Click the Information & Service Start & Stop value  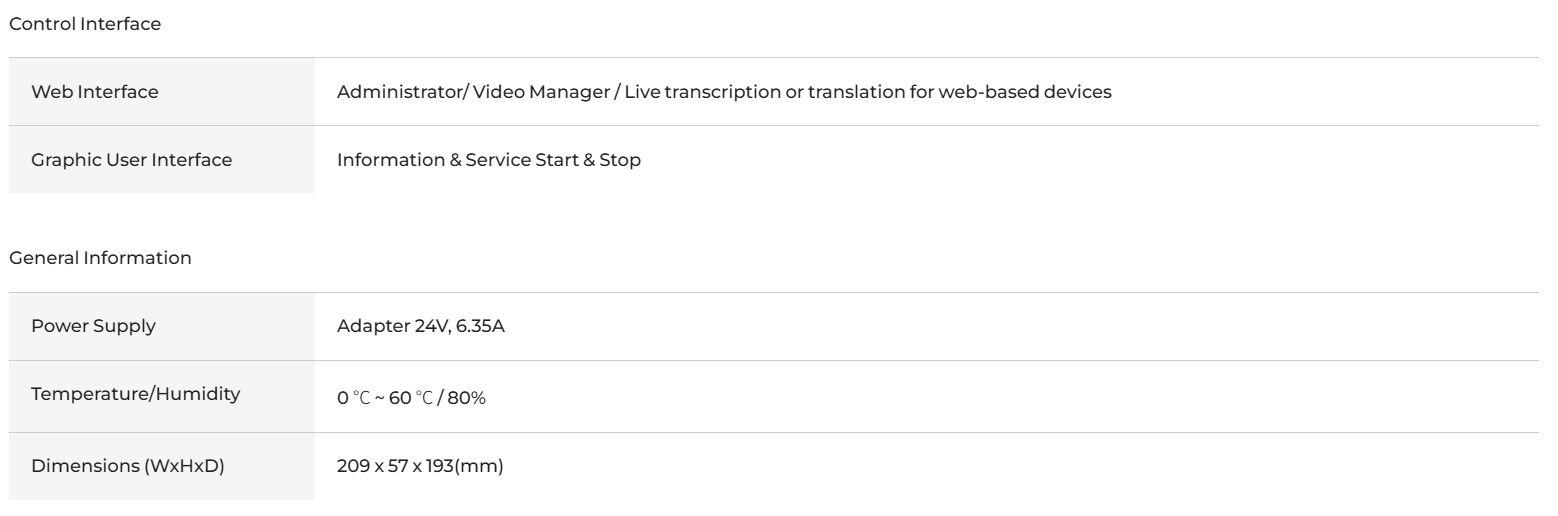[x=489, y=160]
